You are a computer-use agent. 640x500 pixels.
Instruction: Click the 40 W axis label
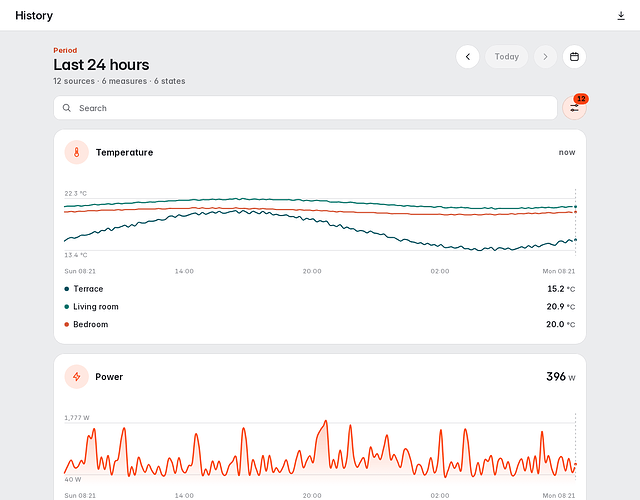73,480
